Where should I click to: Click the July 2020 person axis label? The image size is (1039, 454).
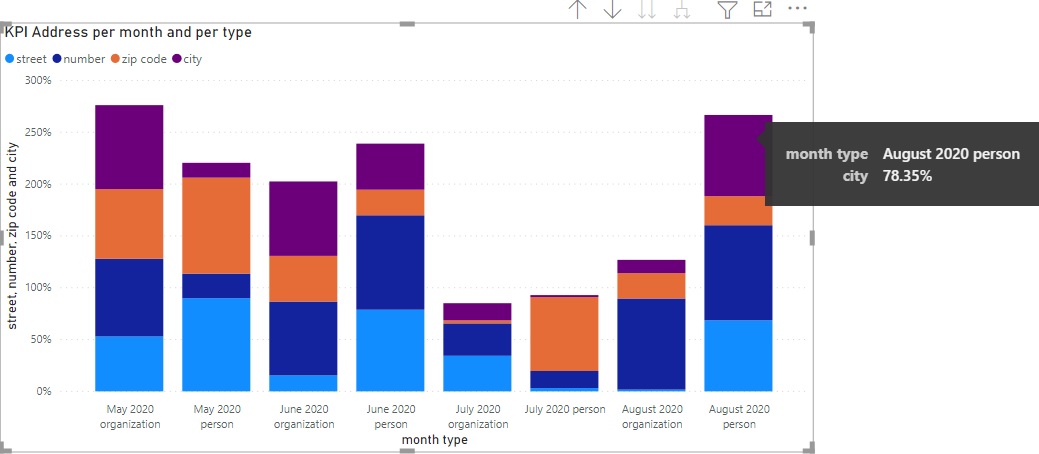click(565, 410)
